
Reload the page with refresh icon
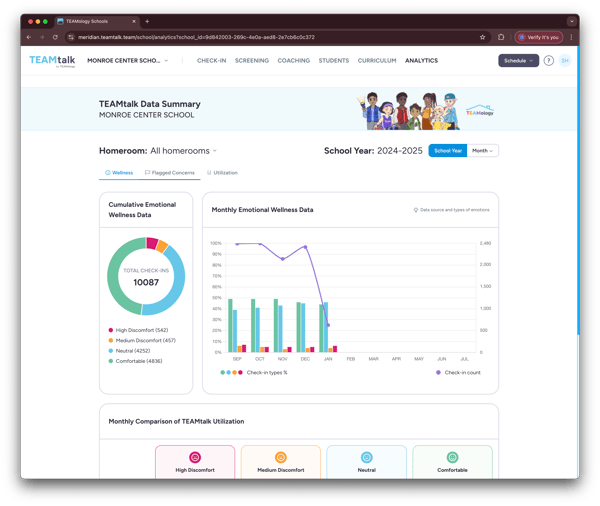coord(55,37)
